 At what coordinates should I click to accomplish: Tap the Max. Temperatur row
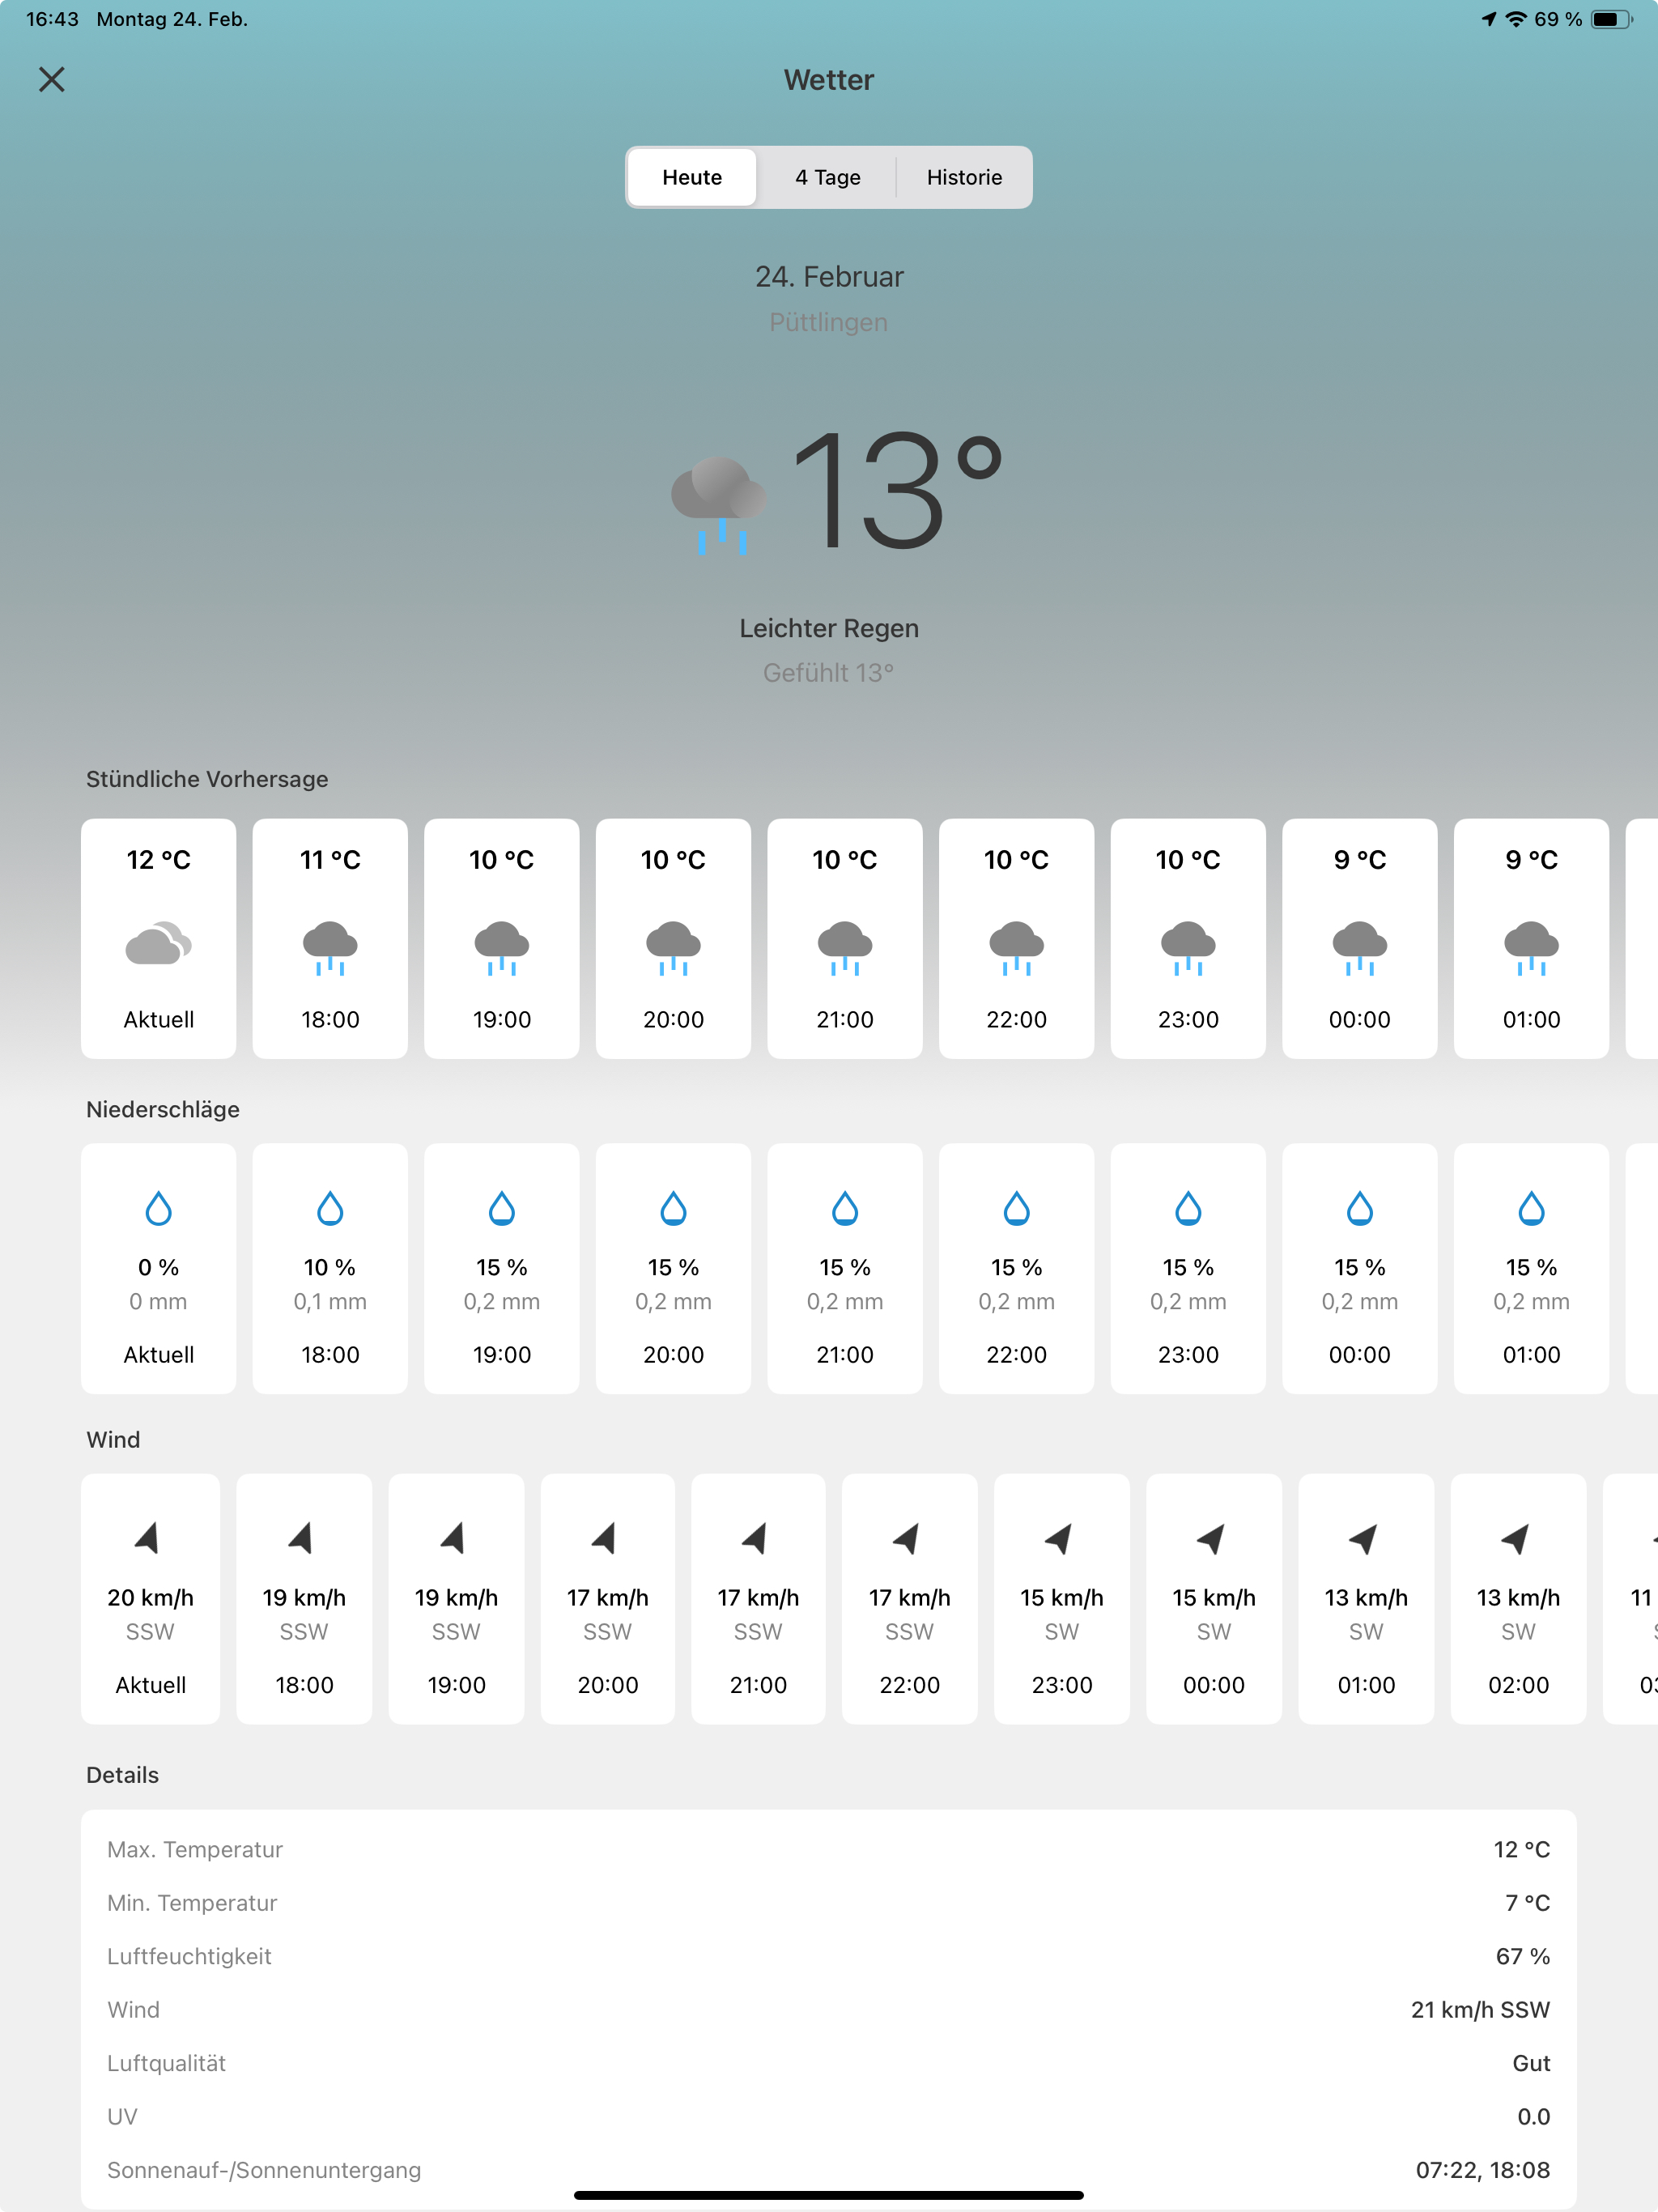click(828, 1849)
